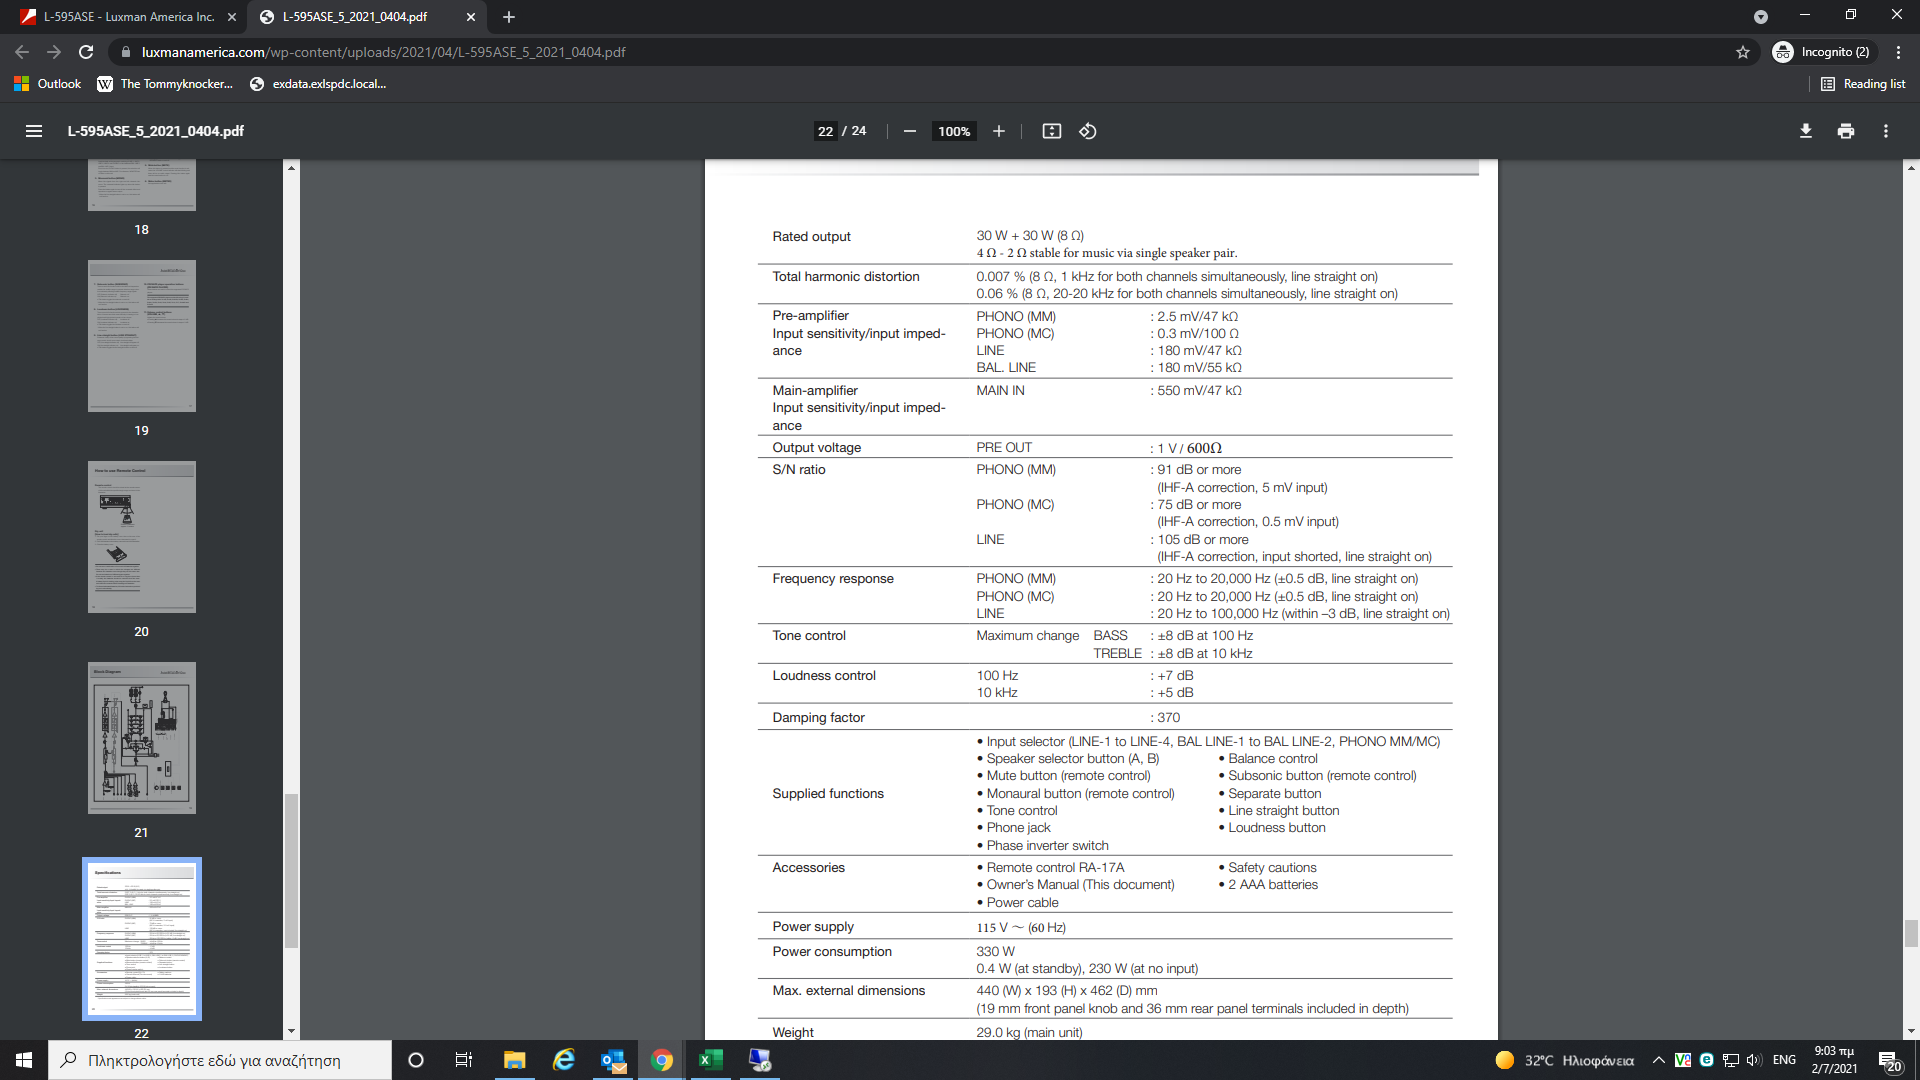Close the L-595ASE_5_2021_0404.pdf tab
The height and width of the screenshot is (1080, 1920).
coord(471,17)
